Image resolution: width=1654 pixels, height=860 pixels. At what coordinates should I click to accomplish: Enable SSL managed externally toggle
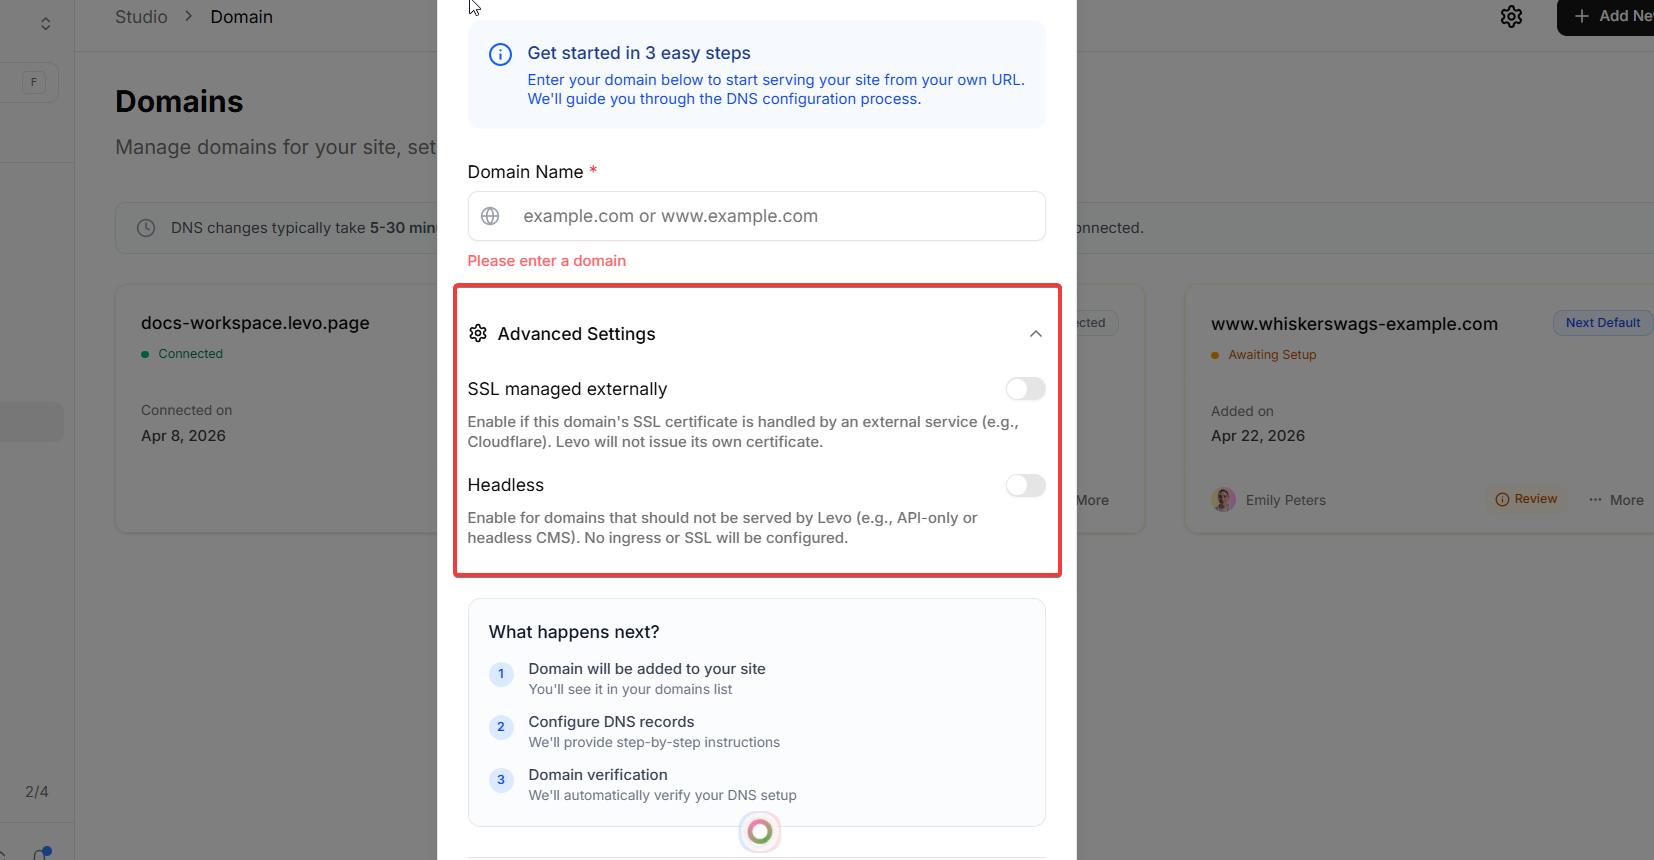coord(1025,389)
